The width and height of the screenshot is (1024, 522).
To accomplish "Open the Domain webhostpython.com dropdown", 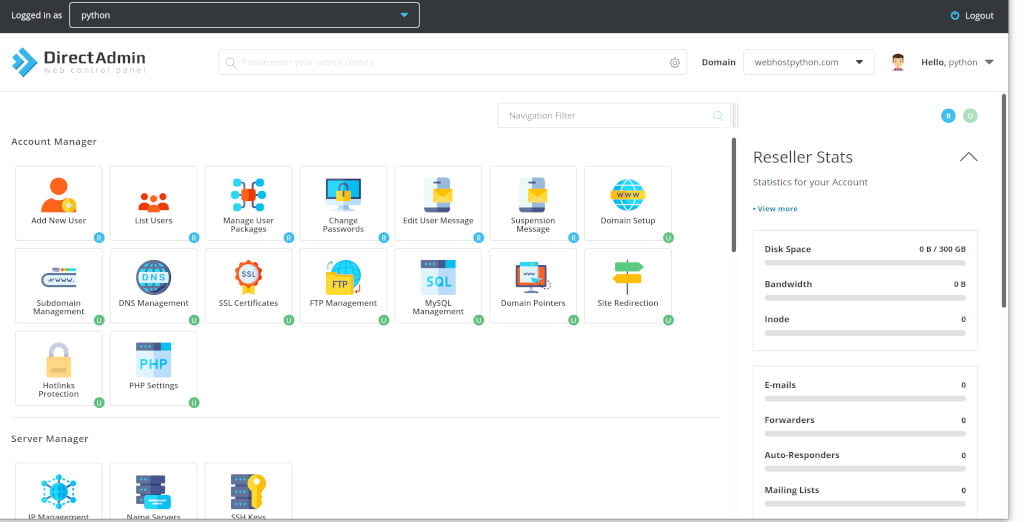I will click(x=808, y=62).
